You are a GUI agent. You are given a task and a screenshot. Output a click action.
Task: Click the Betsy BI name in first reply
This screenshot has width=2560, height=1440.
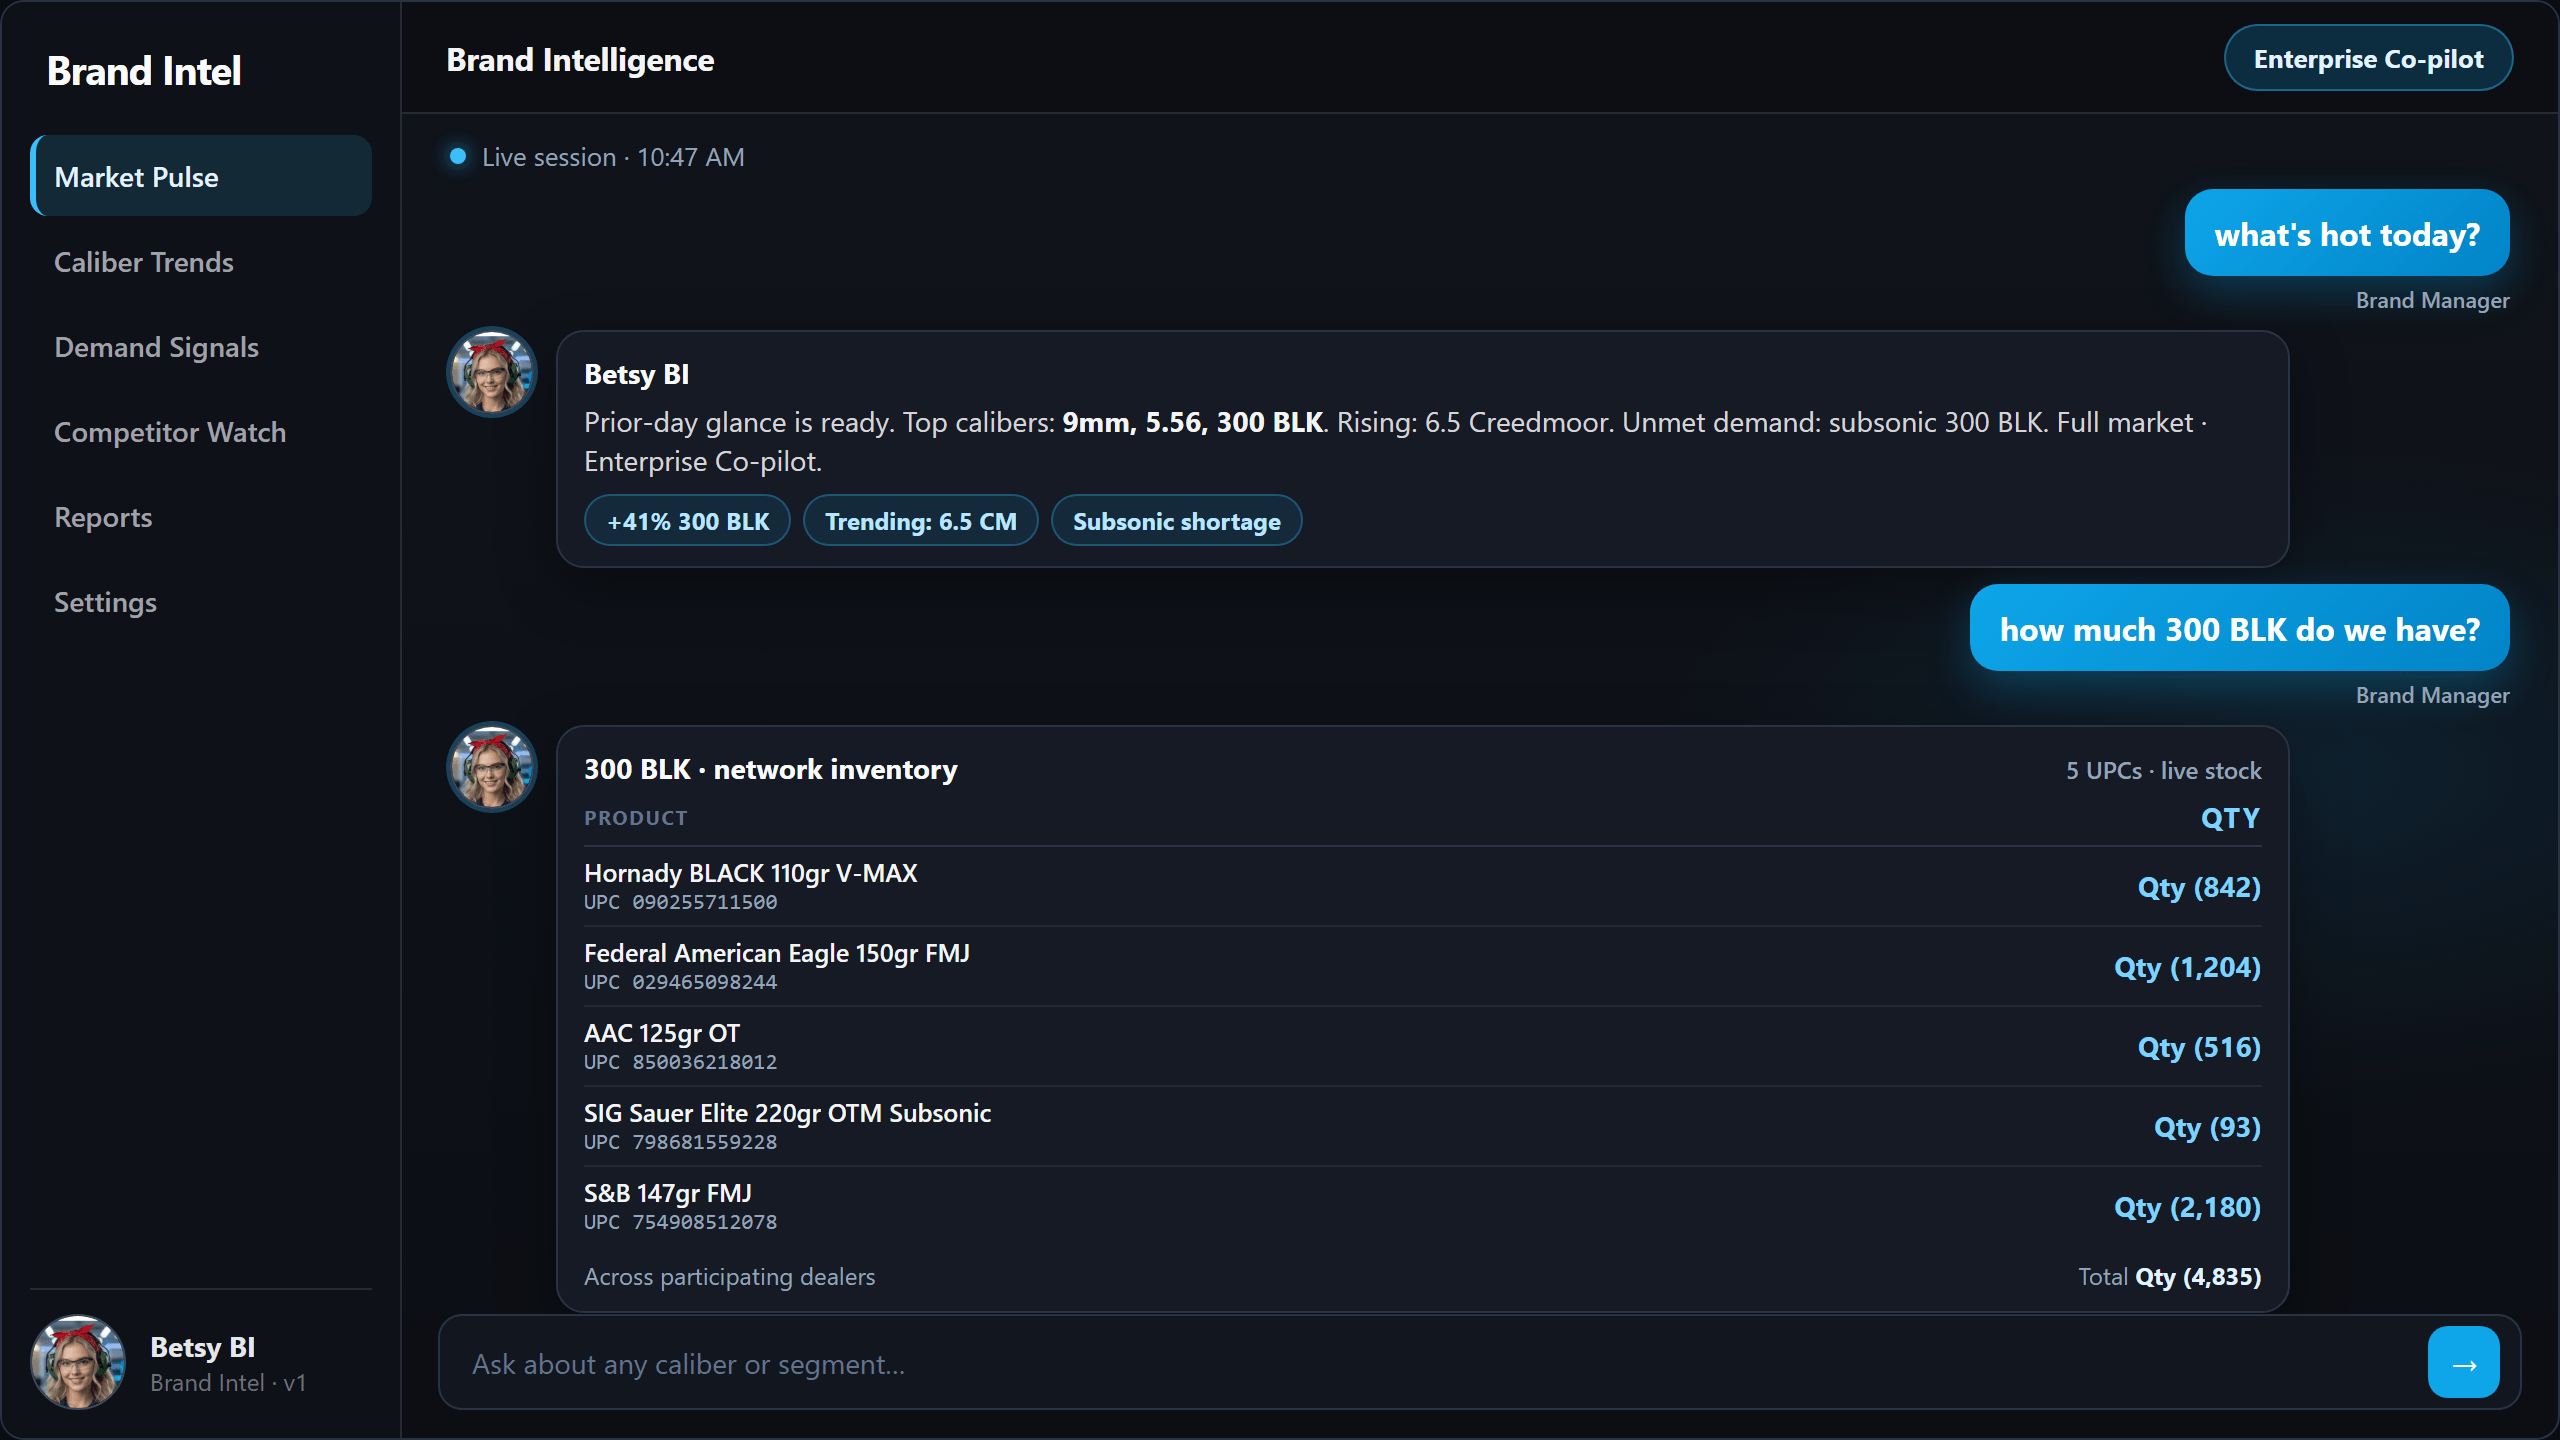click(636, 374)
